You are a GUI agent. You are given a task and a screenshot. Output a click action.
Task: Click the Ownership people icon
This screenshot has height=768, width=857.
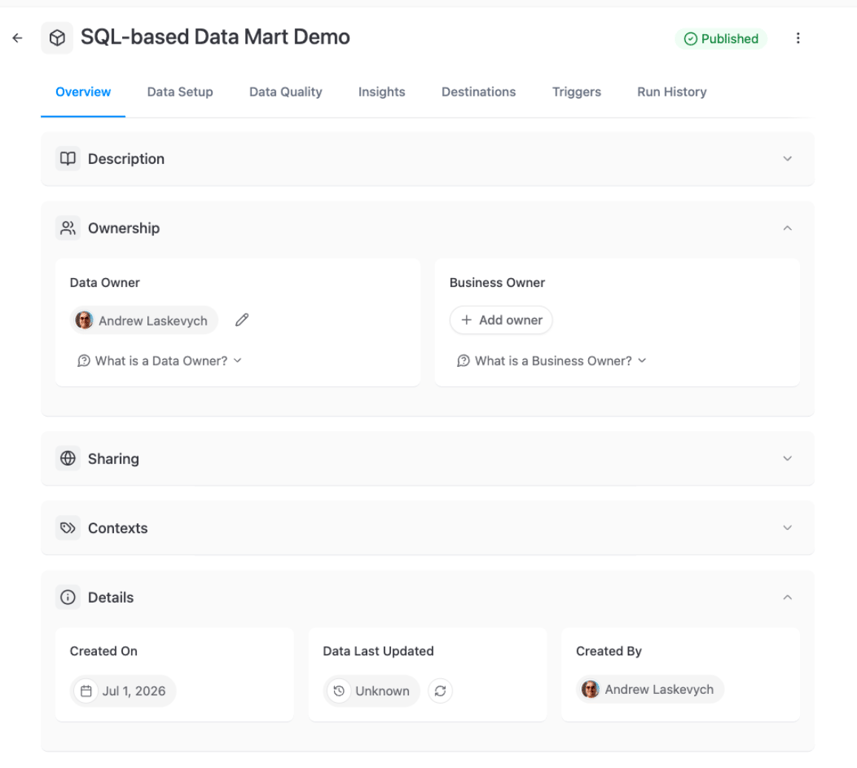pyautogui.click(x=68, y=228)
